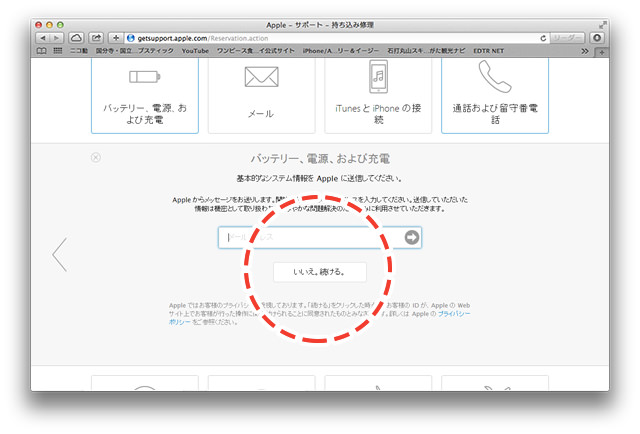Reload the page with refresh icon
Image resolution: width=640 pixels, height=434 pixels.
click(543, 38)
